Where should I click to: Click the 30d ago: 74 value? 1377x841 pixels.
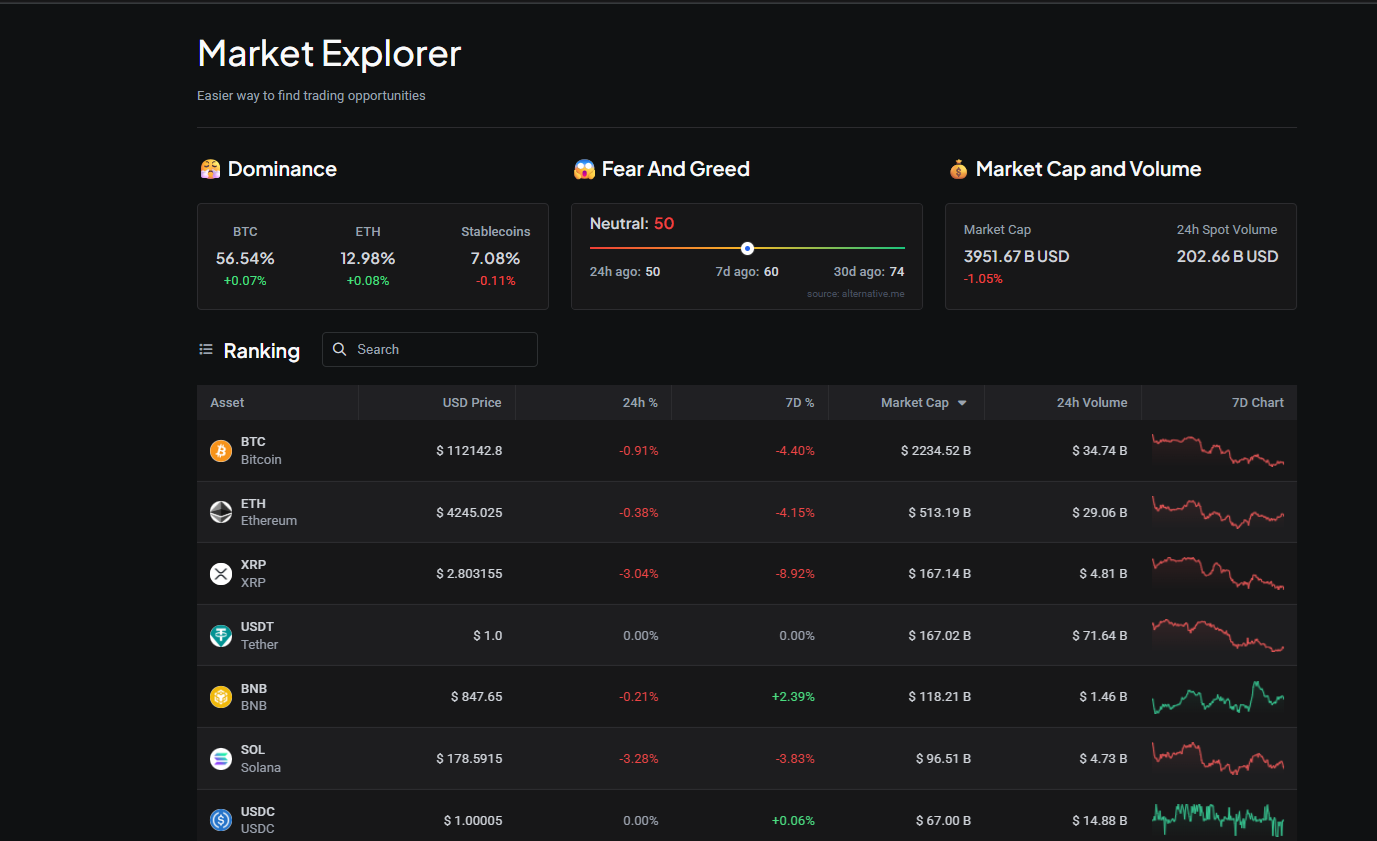(x=869, y=272)
